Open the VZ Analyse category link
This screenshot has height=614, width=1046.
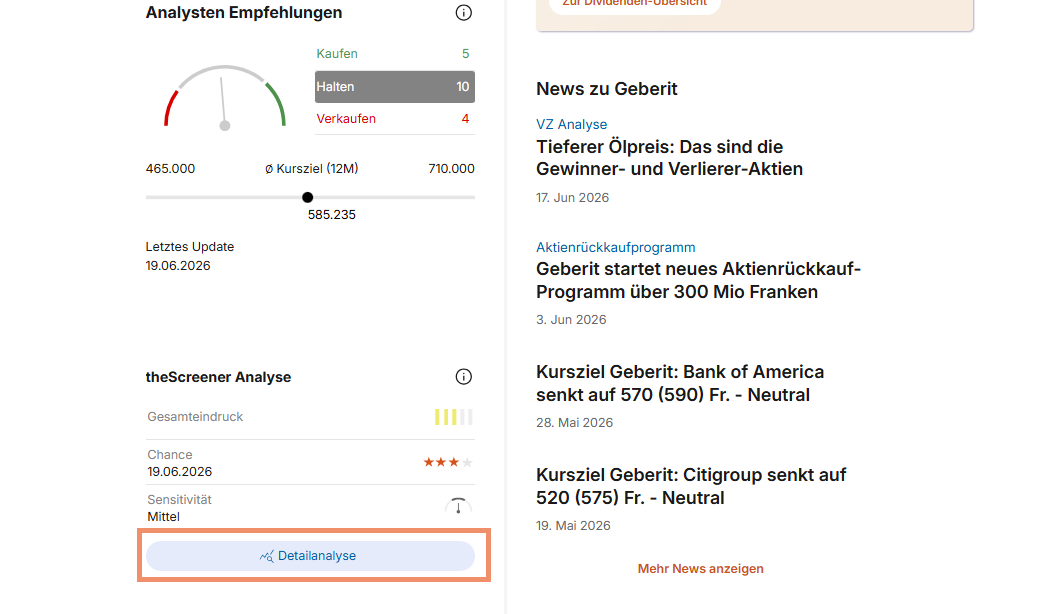(x=572, y=125)
